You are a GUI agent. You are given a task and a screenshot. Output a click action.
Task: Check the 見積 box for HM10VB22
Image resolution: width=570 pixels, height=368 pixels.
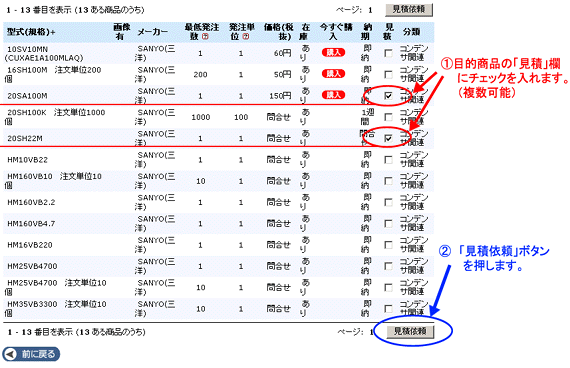tap(388, 160)
